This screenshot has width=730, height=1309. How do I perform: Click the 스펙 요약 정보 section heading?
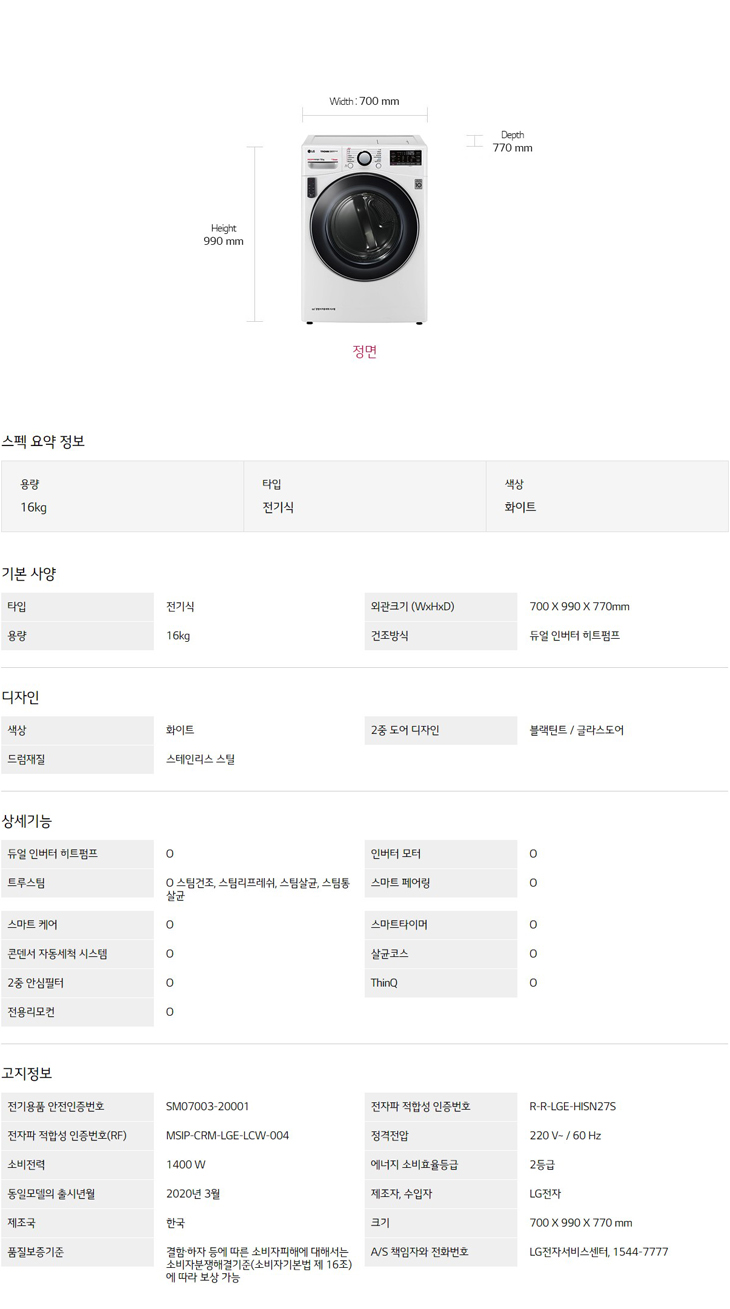click(x=43, y=441)
